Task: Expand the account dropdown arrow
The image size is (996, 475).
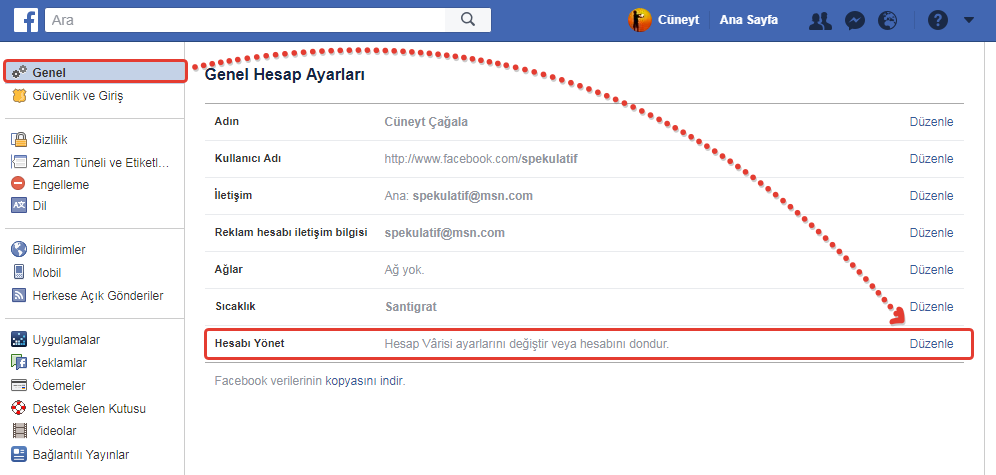Action: point(968,20)
